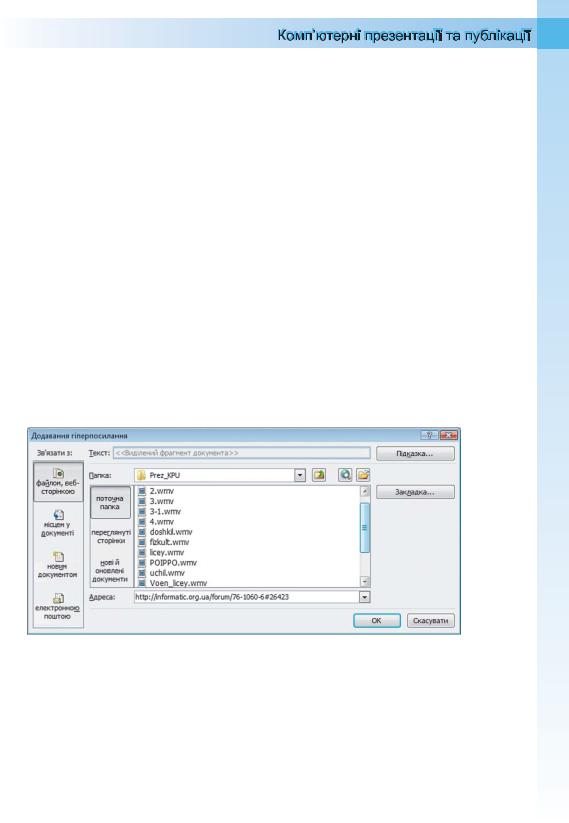The height and width of the screenshot is (823, 569).
Task: Click the Підказка button
Action: (415, 453)
